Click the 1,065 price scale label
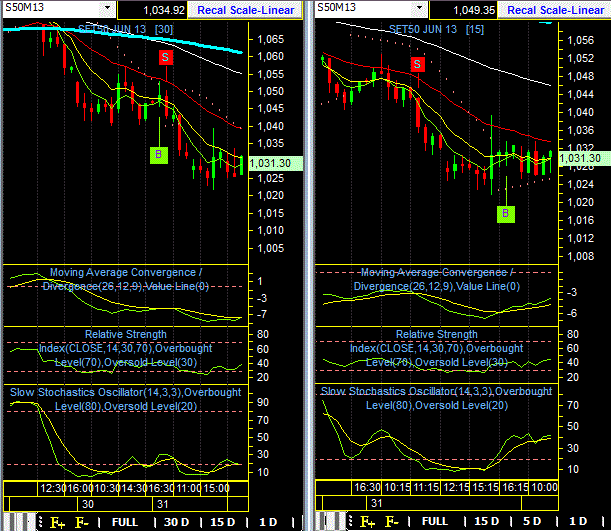 [x=270, y=39]
